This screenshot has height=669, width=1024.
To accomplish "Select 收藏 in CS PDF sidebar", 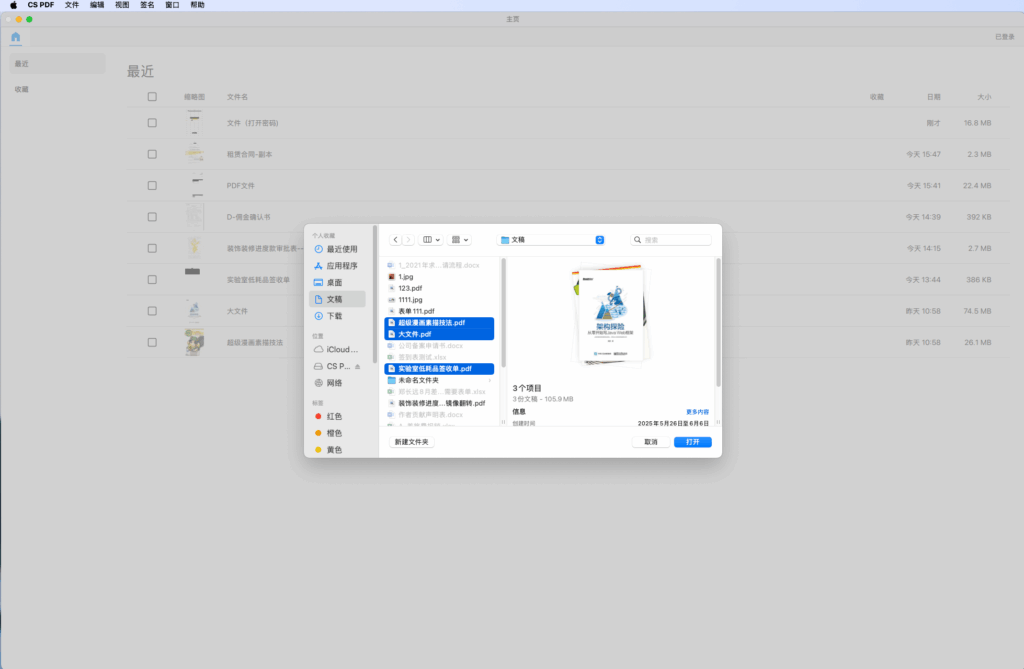I will (57, 89).
